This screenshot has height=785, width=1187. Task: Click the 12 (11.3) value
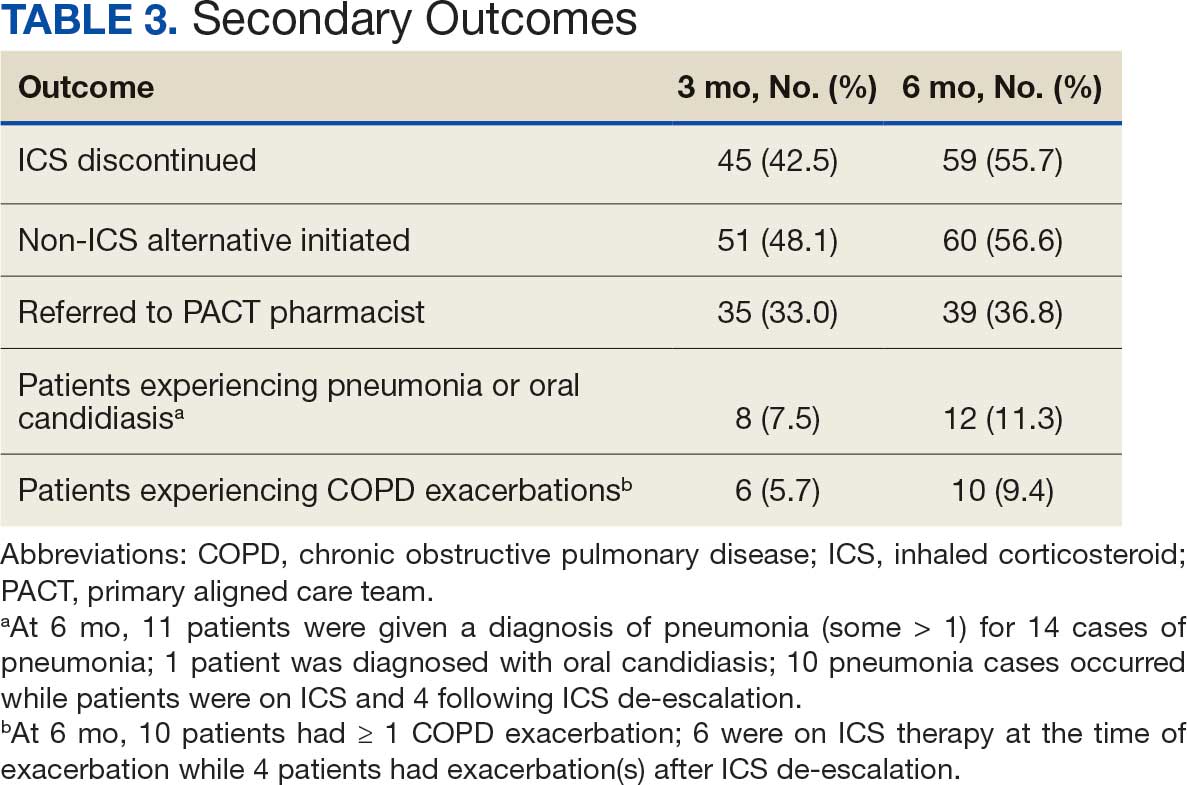(1002, 419)
